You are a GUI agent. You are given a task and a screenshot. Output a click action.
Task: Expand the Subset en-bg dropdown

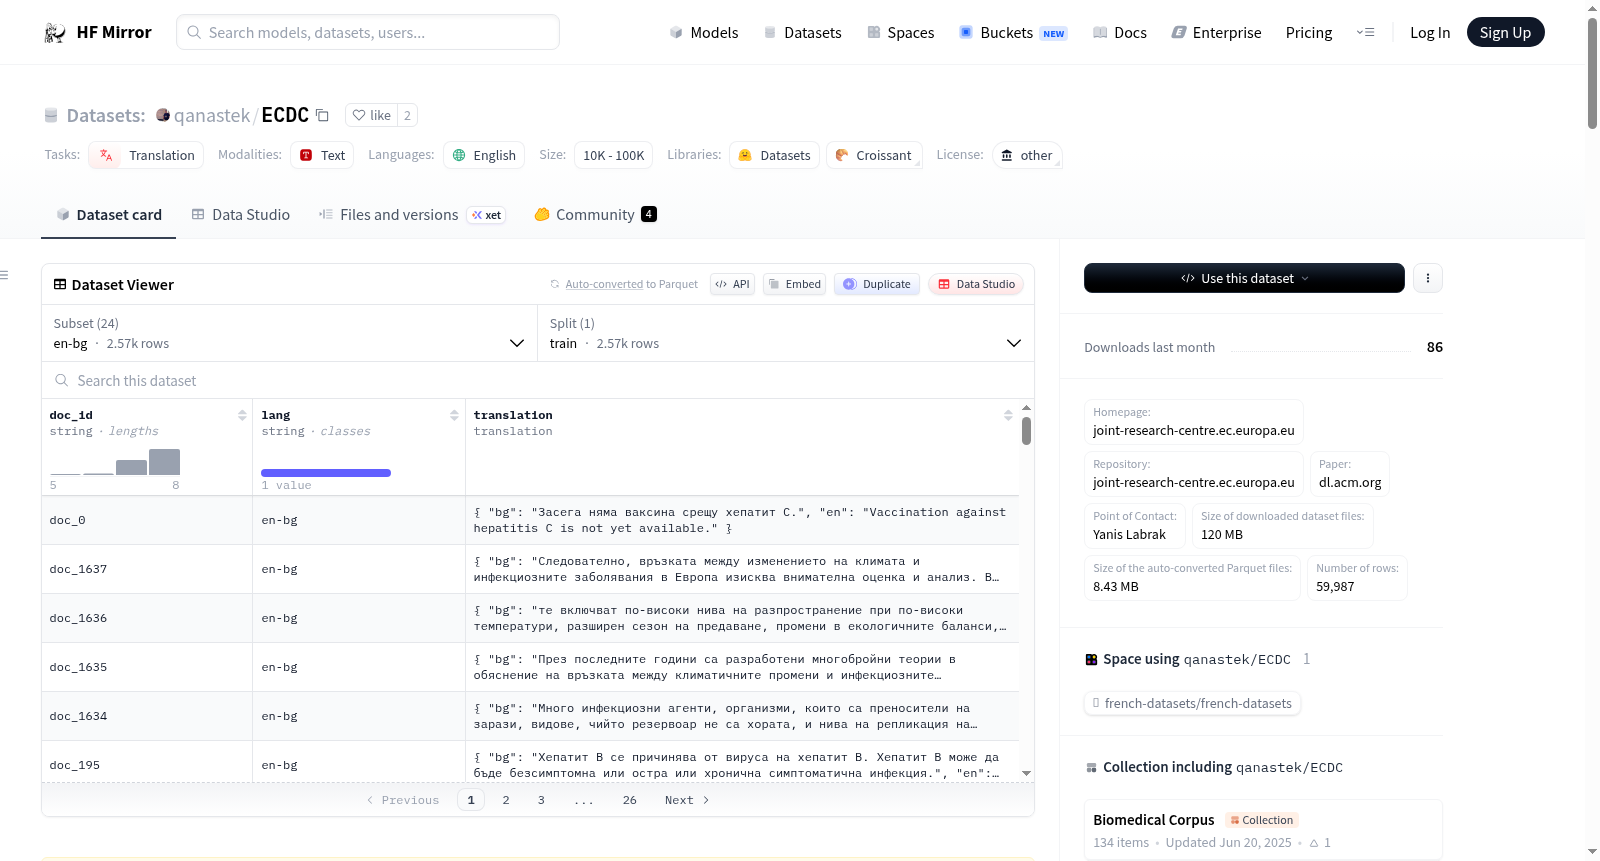[290, 333]
